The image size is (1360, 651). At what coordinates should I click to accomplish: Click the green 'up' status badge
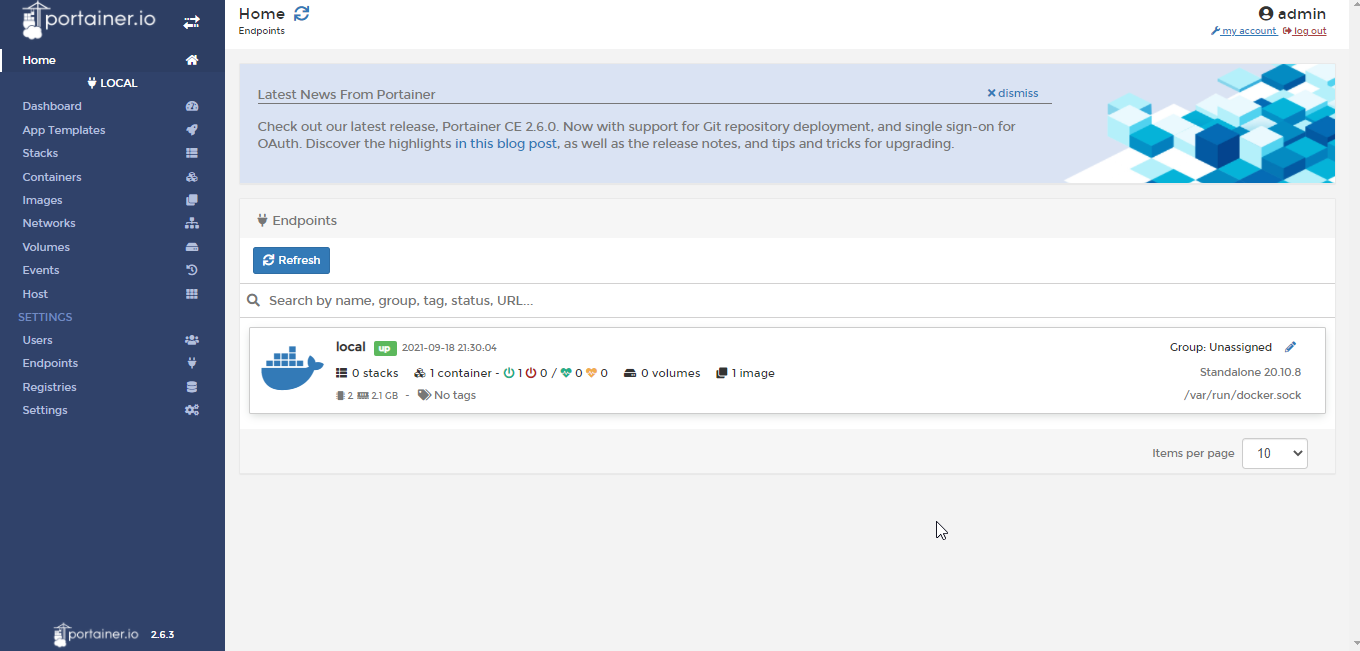pos(385,348)
